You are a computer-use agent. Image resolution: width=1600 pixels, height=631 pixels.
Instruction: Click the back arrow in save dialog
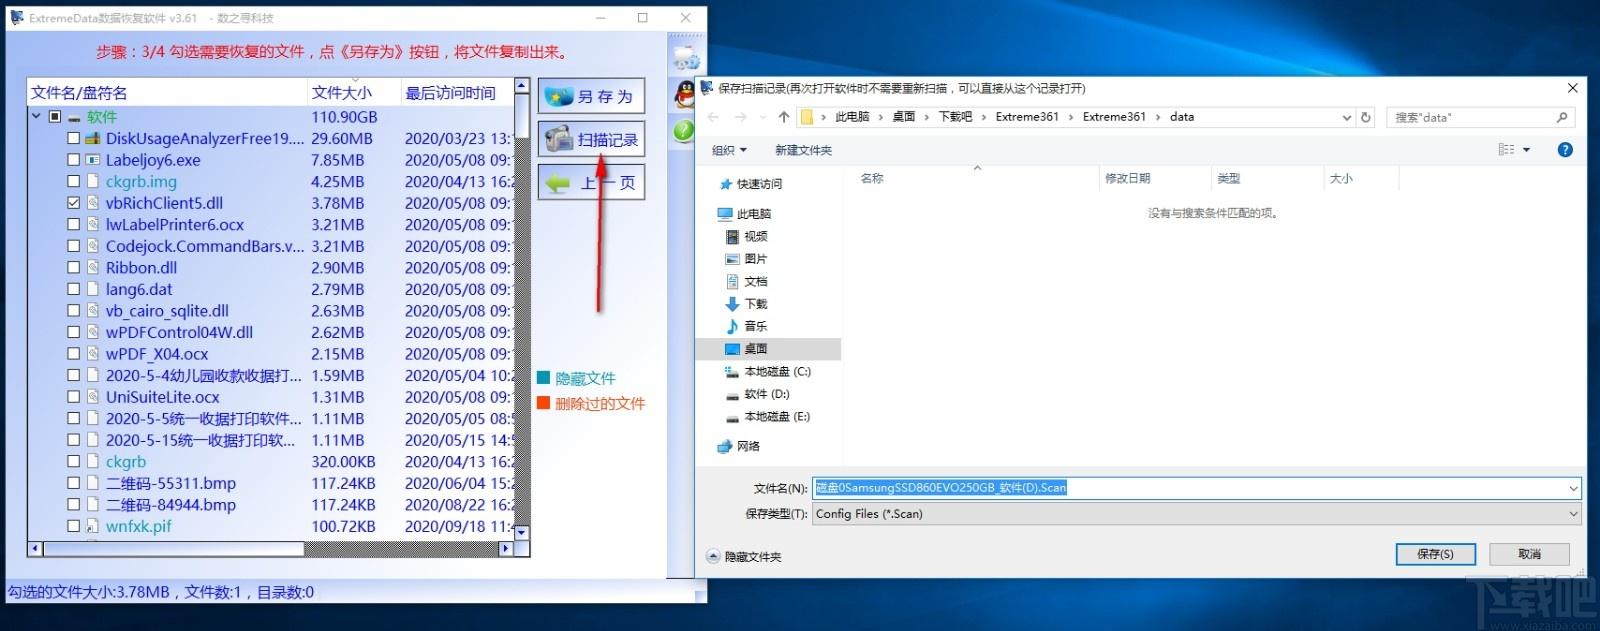pyautogui.click(x=713, y=117)
